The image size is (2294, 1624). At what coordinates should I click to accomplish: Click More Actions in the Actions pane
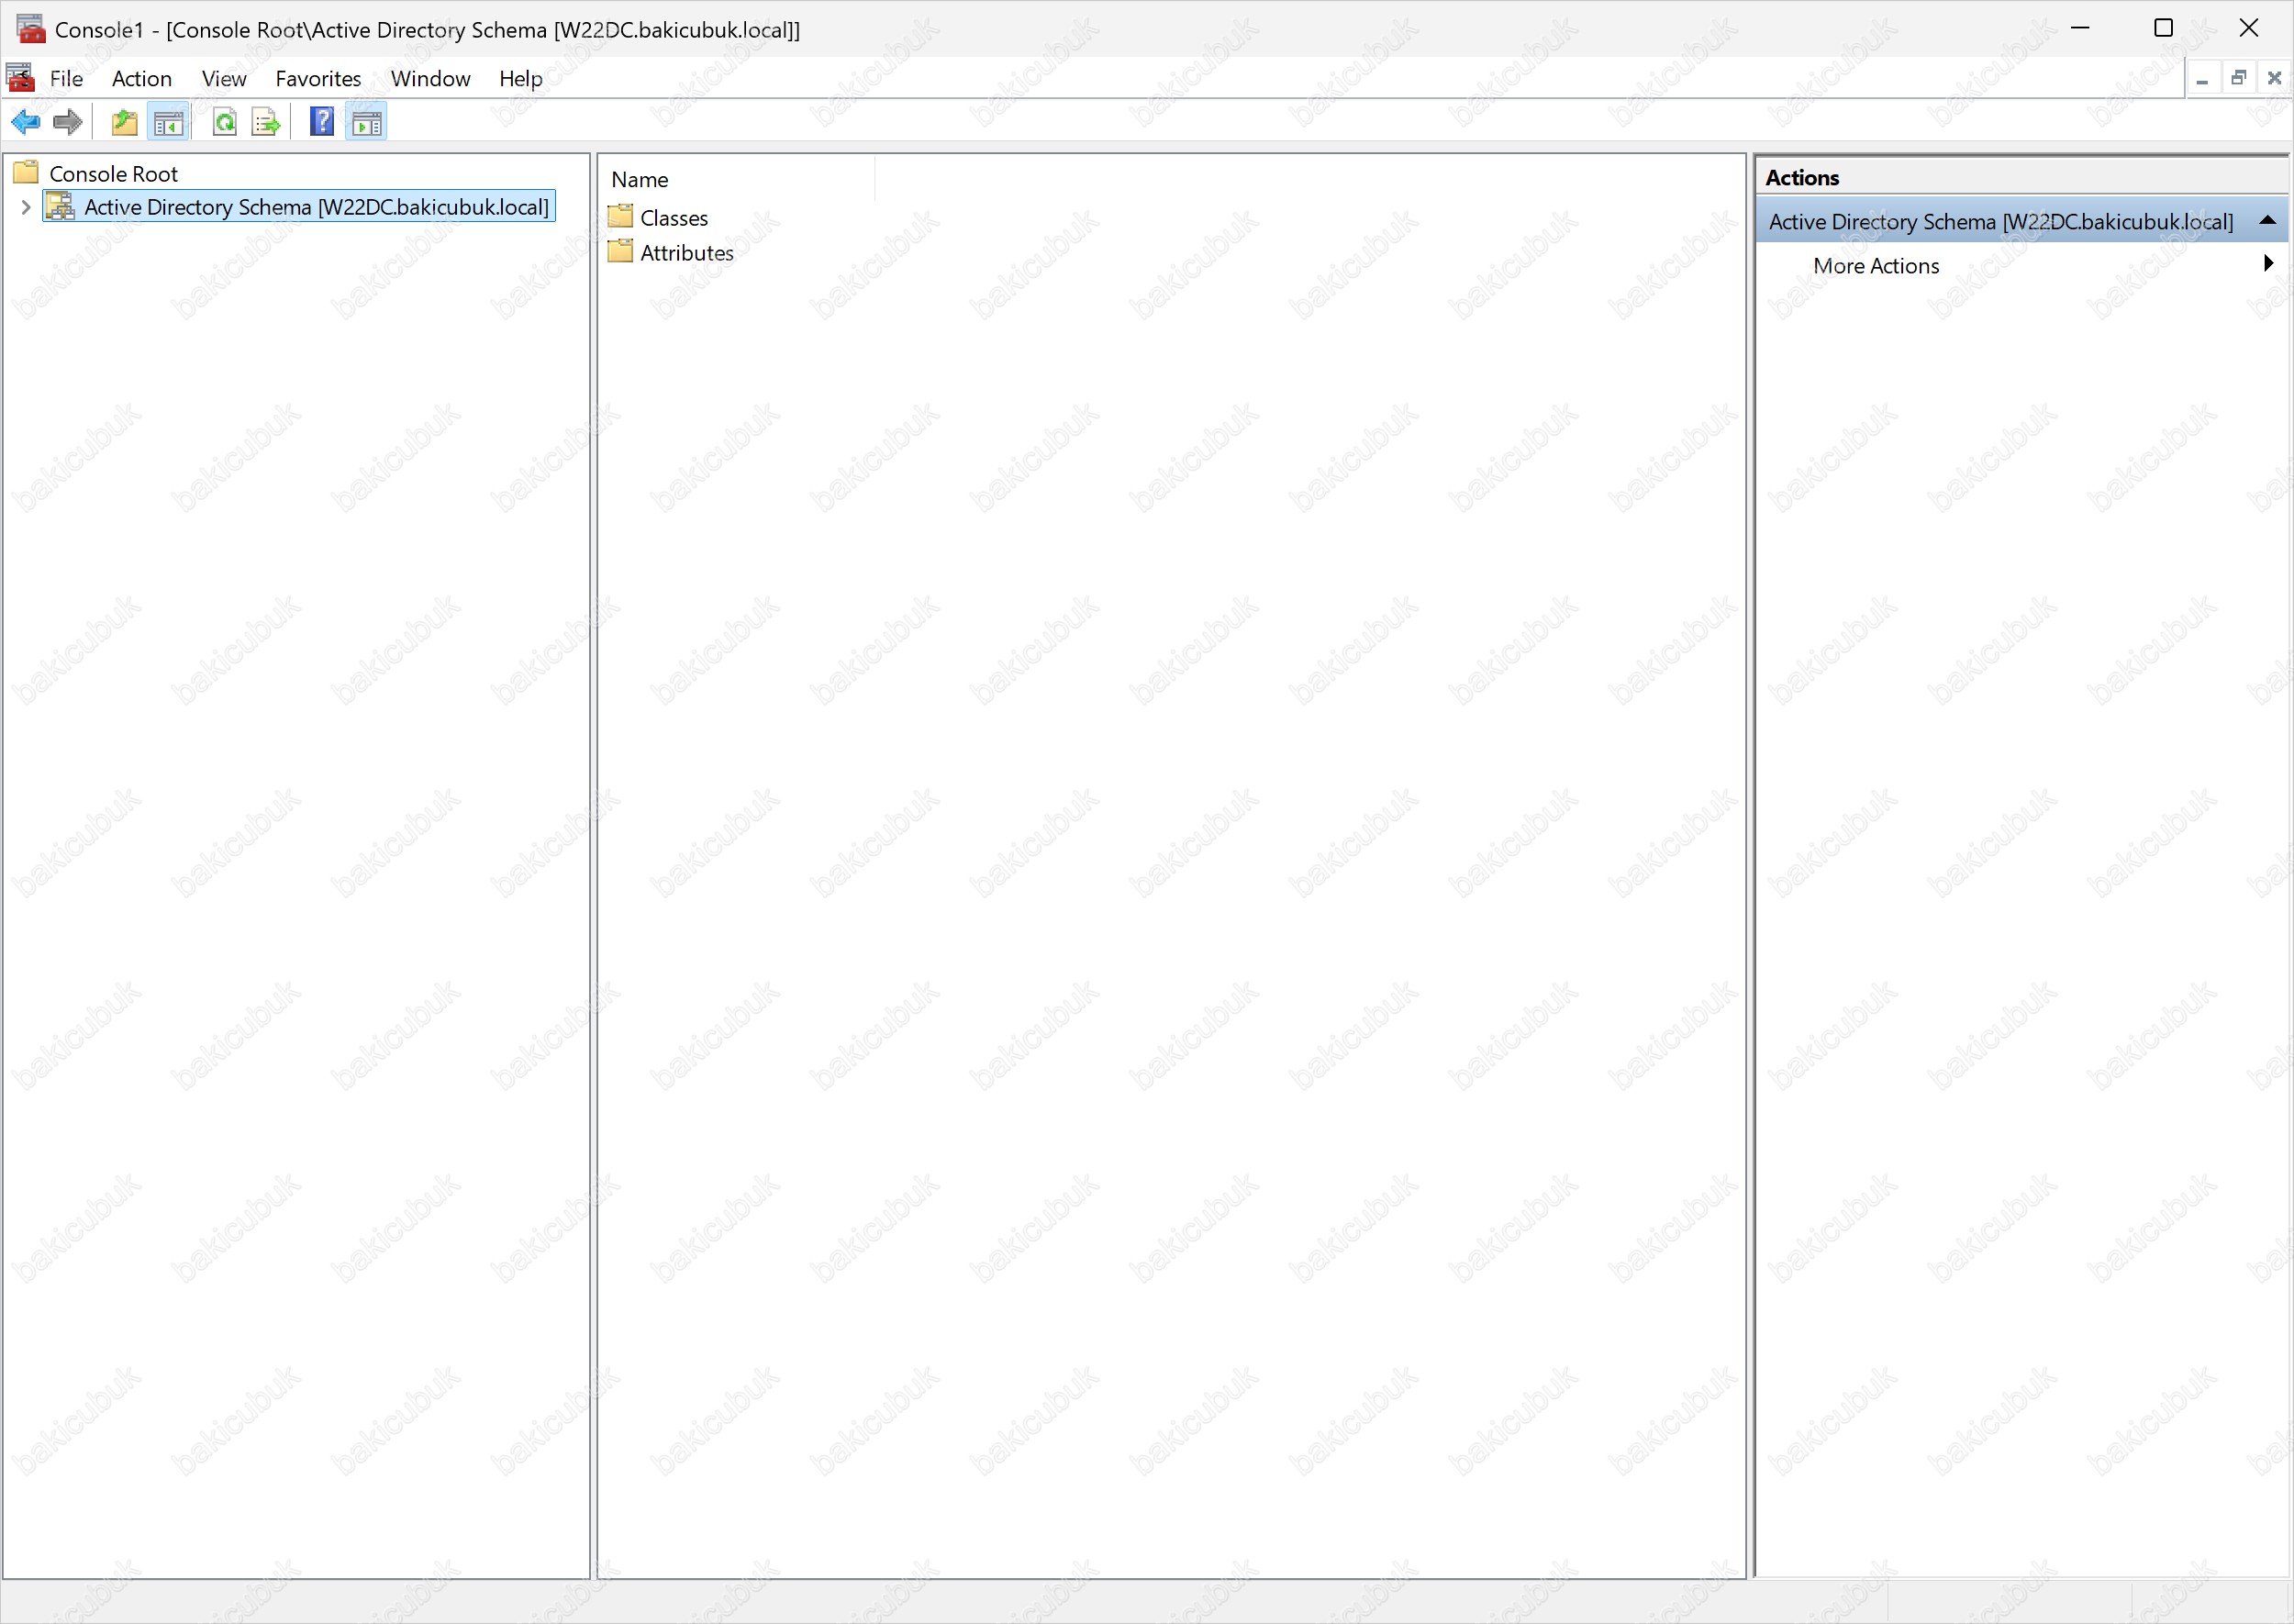click(1876, 266)
